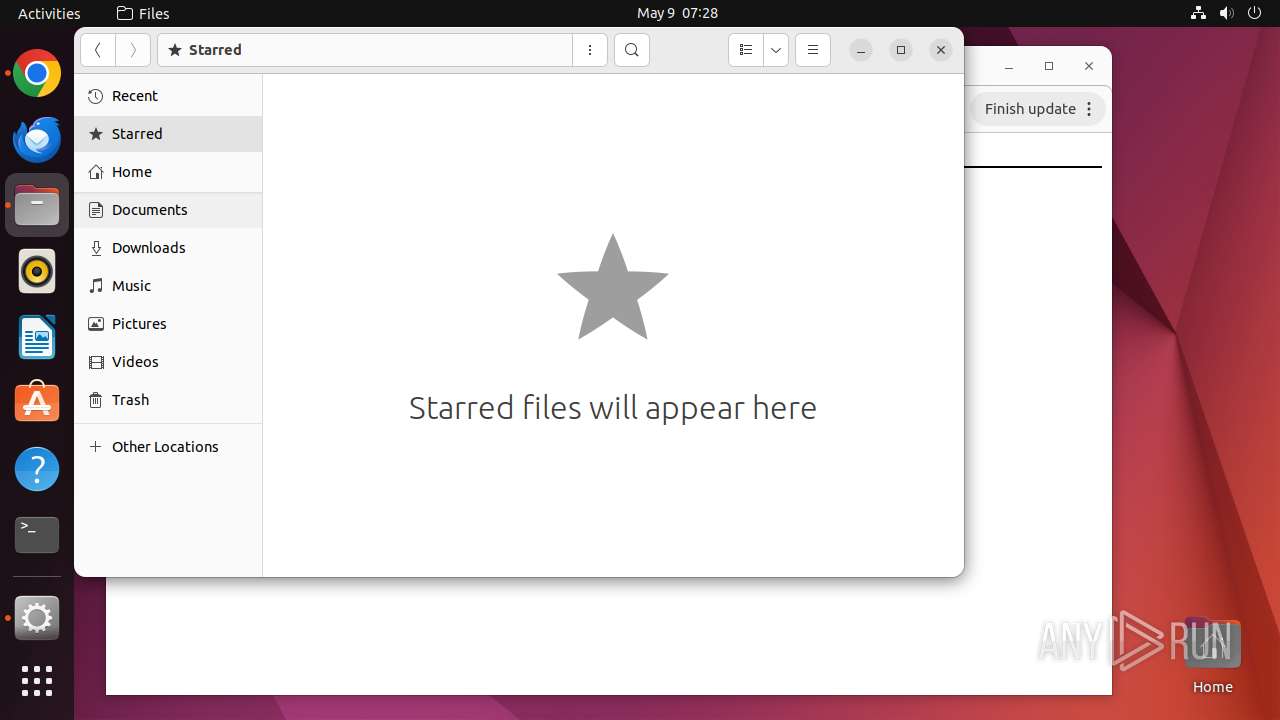
Task: Open Downloads folder in sidebar
Action: click(168, 248)
